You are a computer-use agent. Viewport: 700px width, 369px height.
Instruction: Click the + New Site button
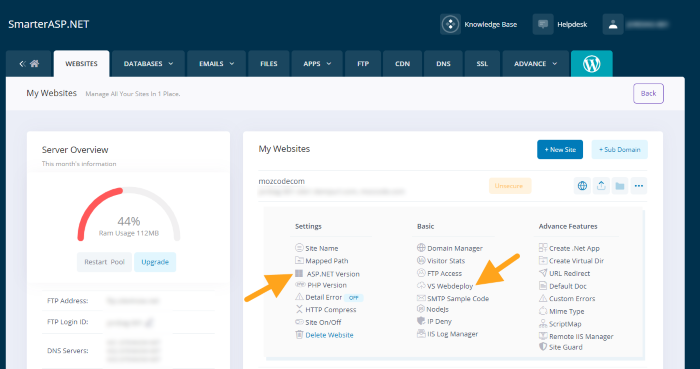tap(560, 150)
